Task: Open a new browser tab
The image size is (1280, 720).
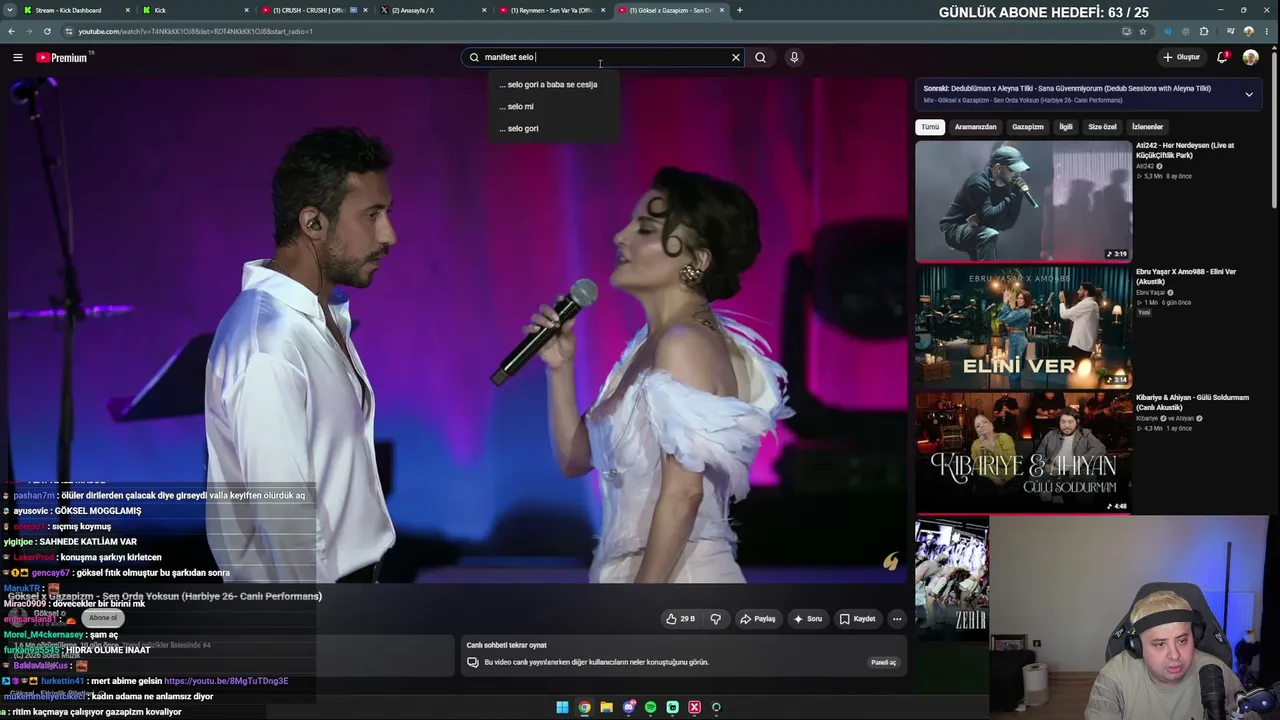Action: [739, 10]
